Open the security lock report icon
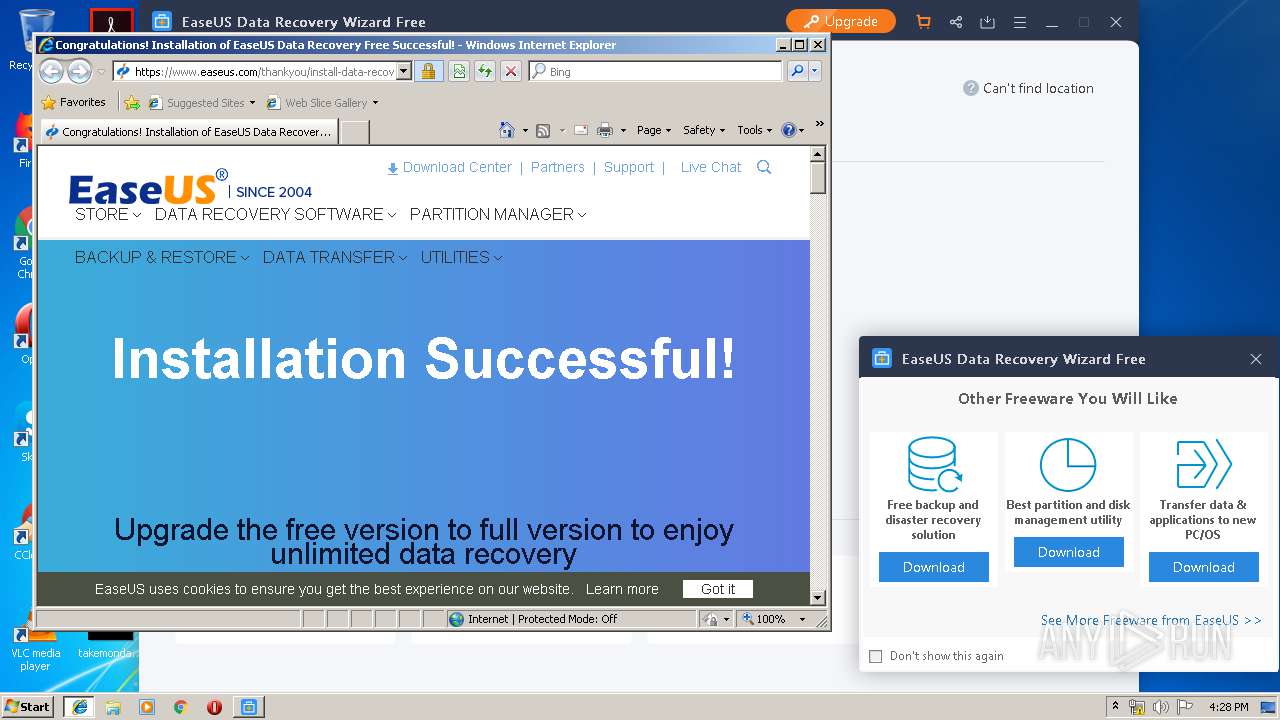This screenshot has height=720, width=1280. (x=428, y=71)
